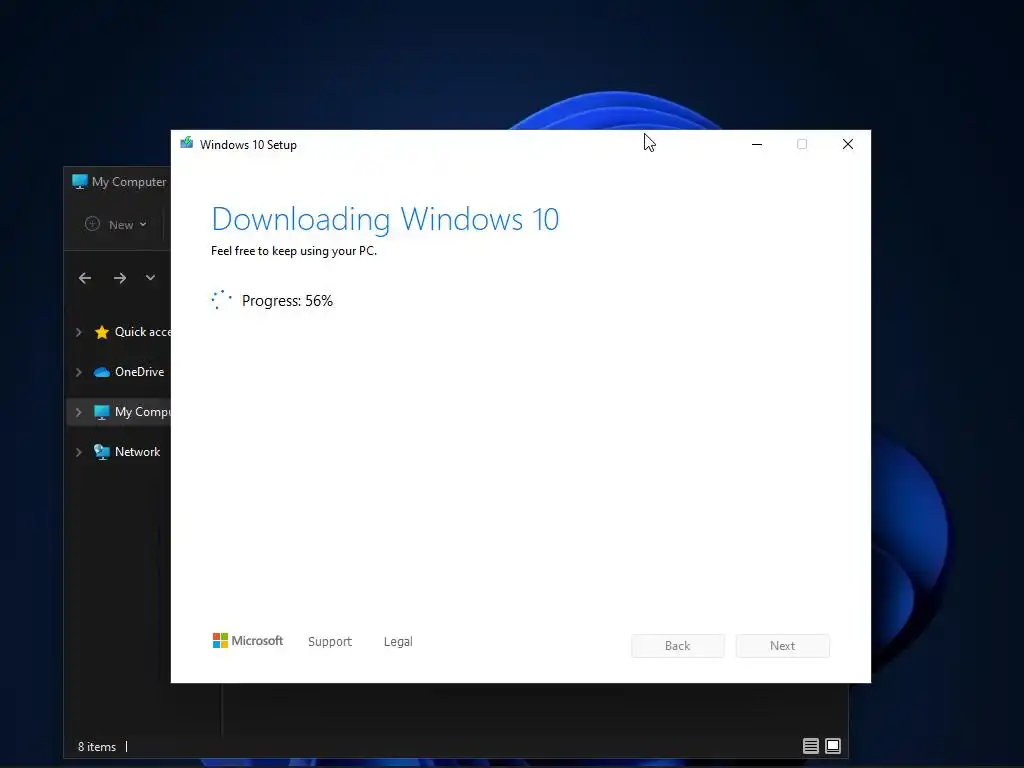Select the Quick access star icon
Screen dimensions: 1024x768
[101, 332]
